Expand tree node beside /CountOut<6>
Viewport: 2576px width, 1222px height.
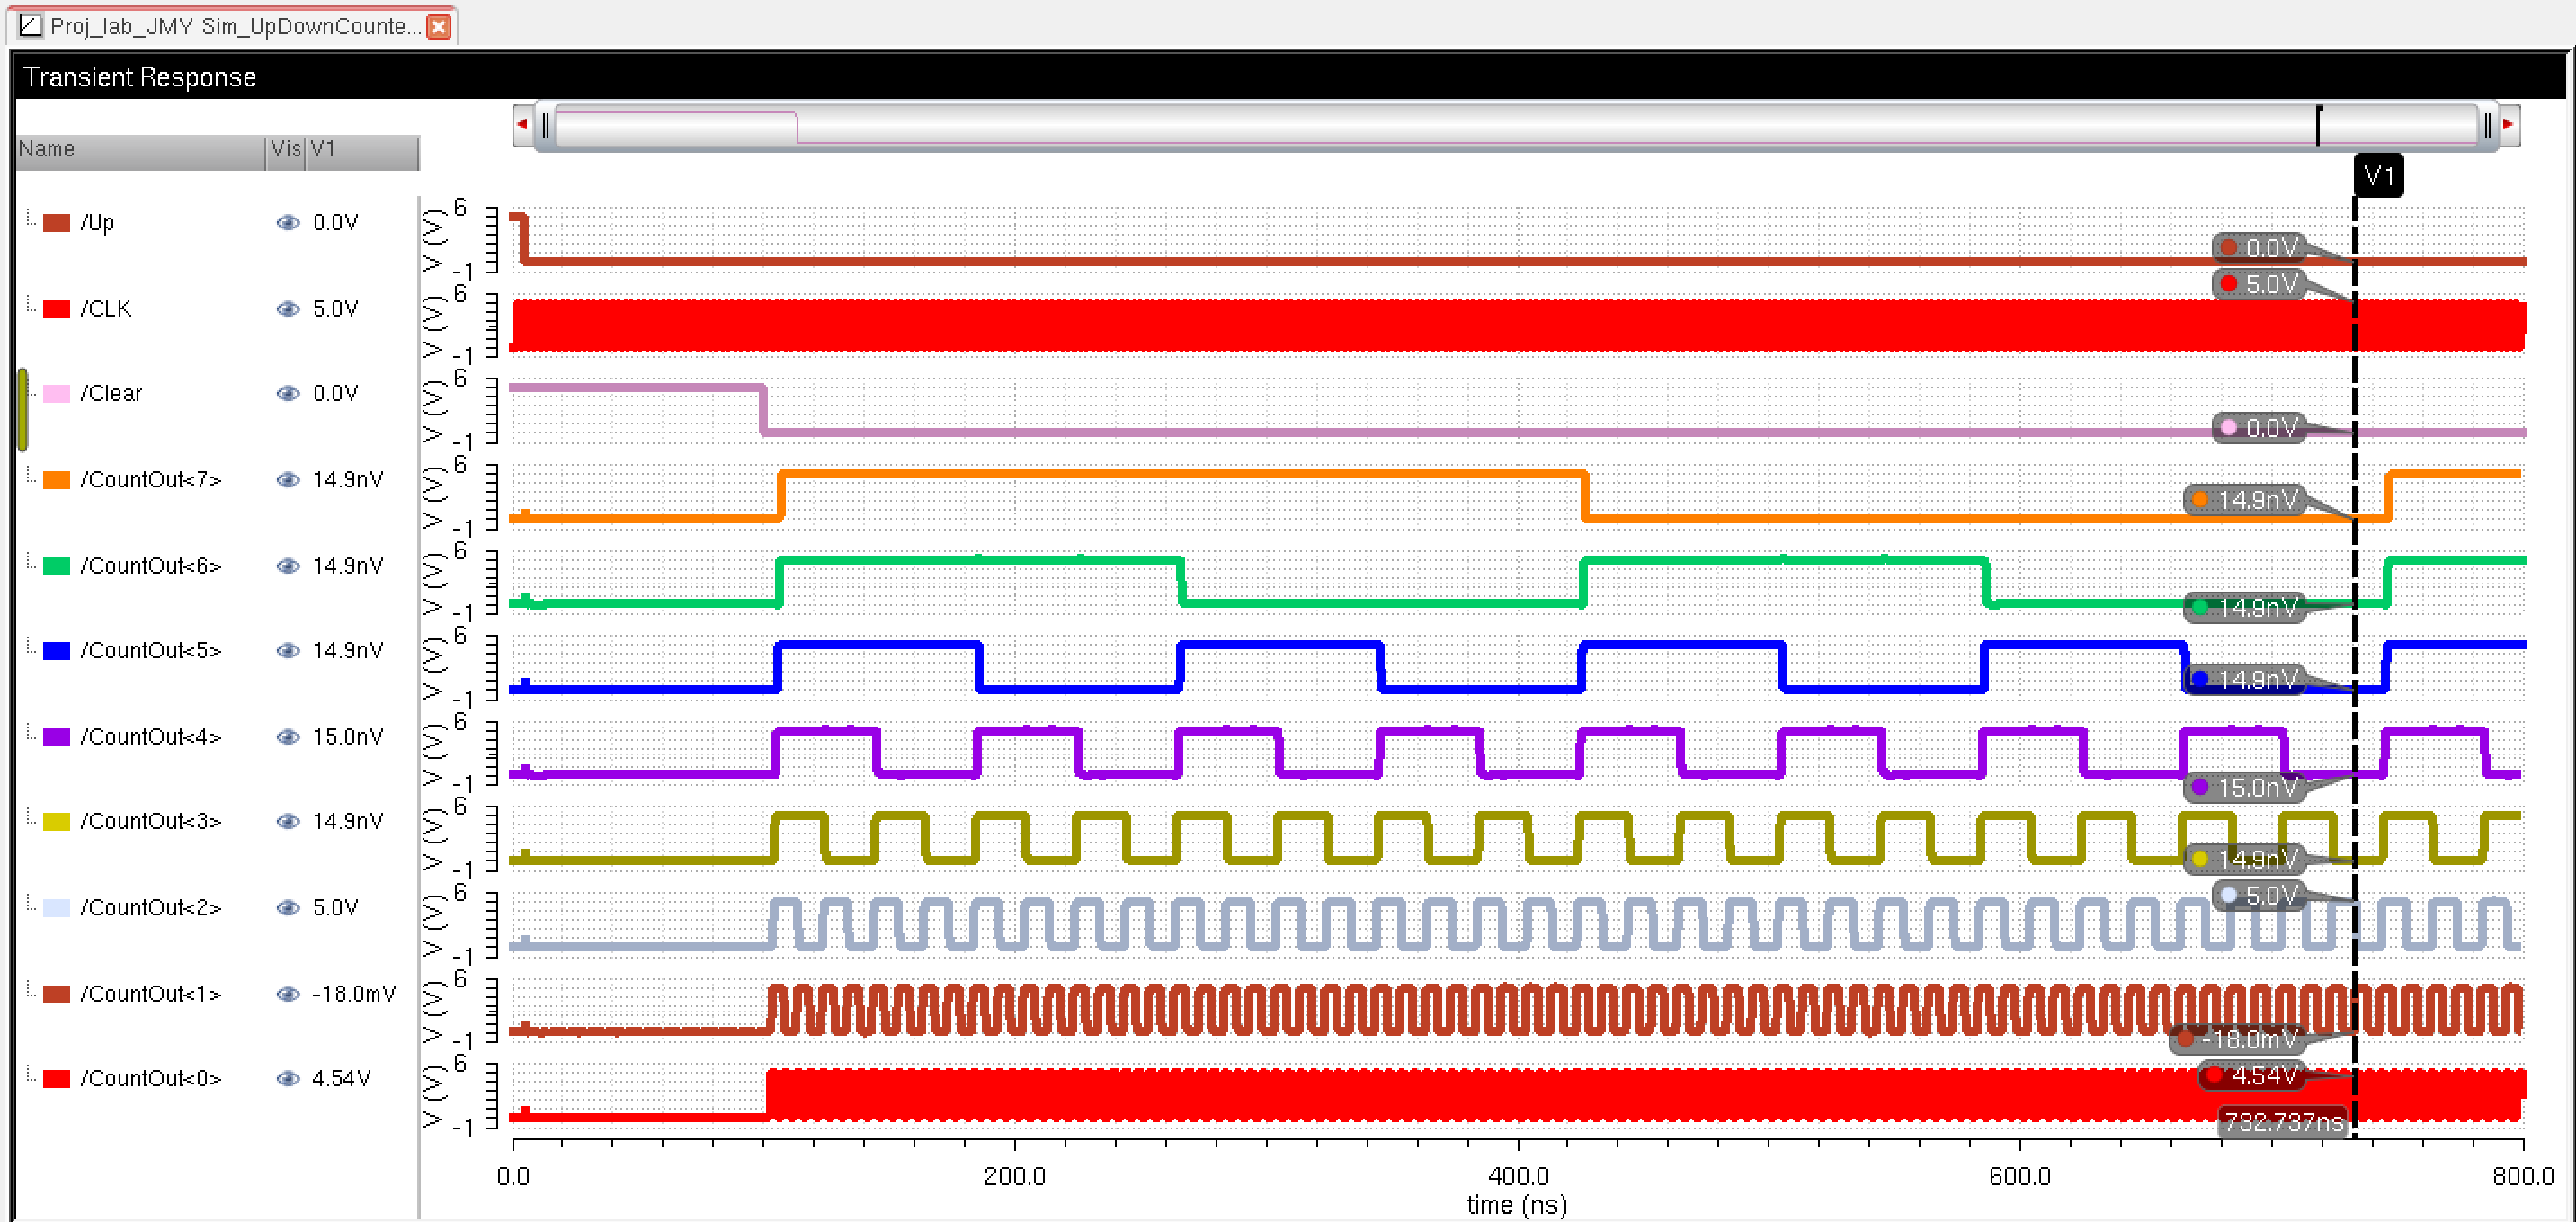pyautogui.click(x=31, y=562)
